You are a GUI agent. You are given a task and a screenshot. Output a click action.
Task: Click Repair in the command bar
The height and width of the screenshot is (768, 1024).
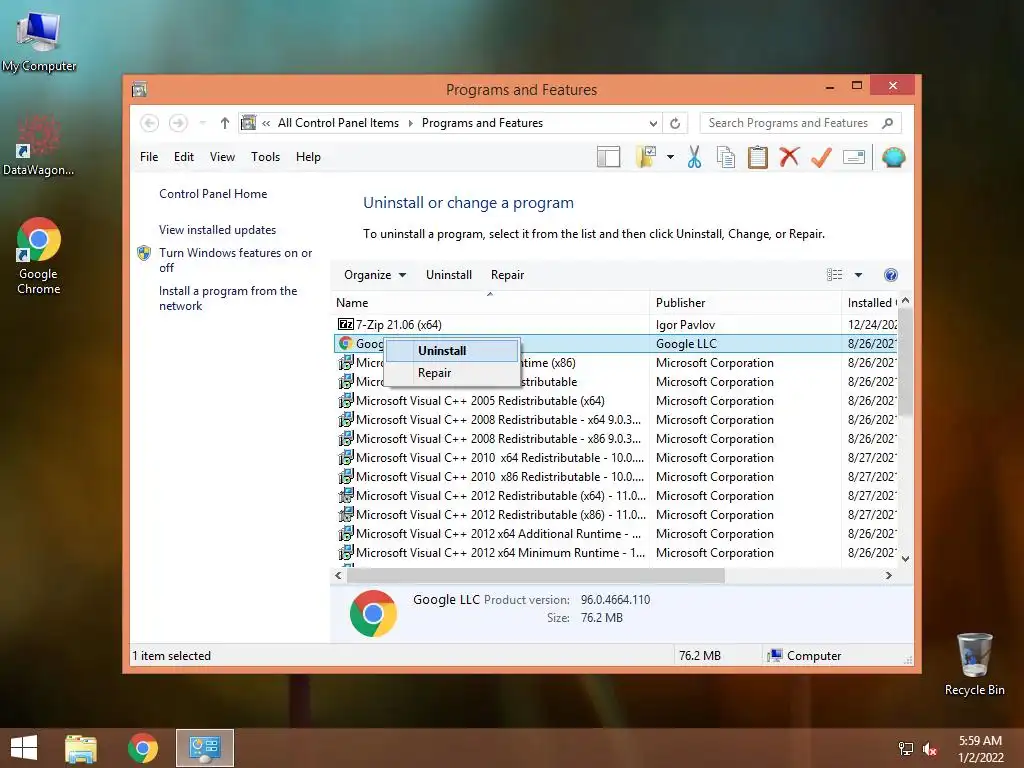(507, 275)
